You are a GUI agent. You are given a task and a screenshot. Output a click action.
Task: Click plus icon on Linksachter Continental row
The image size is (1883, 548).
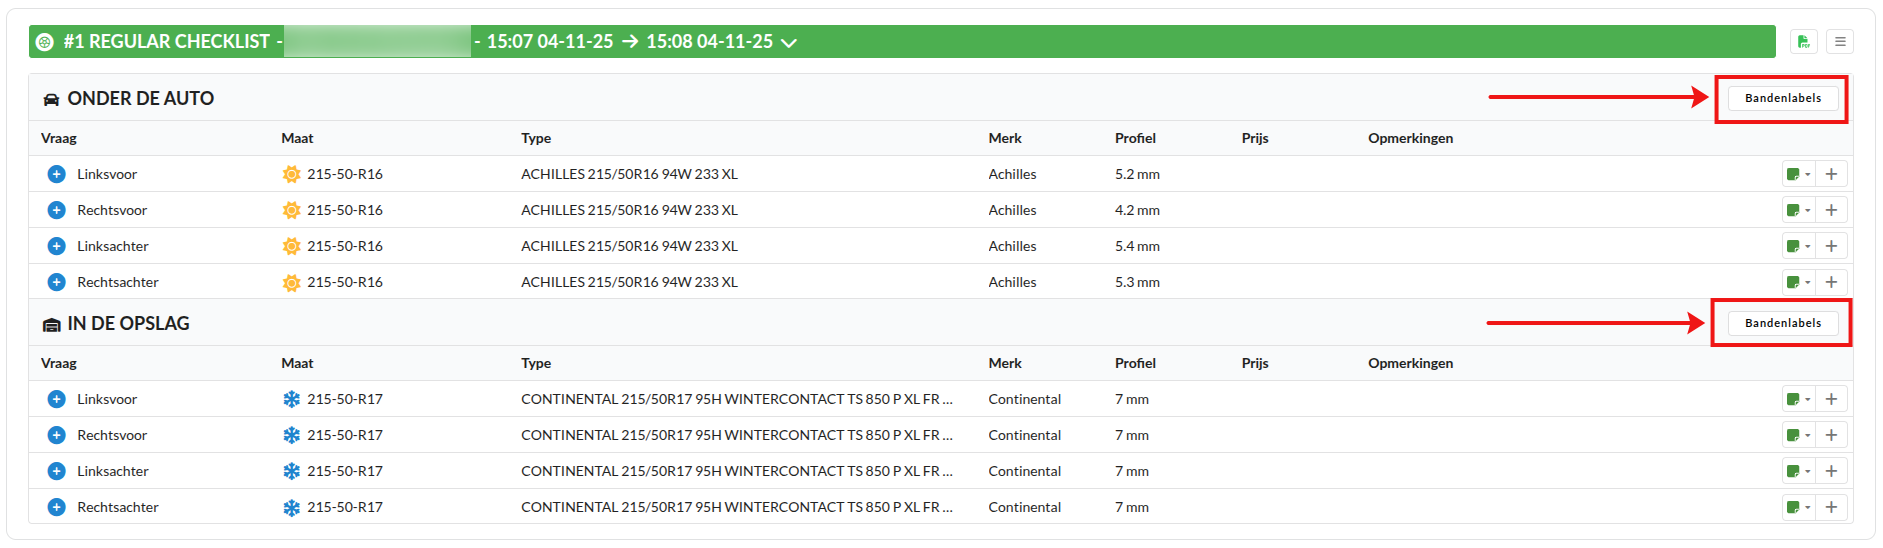[x=1831, y=471]
